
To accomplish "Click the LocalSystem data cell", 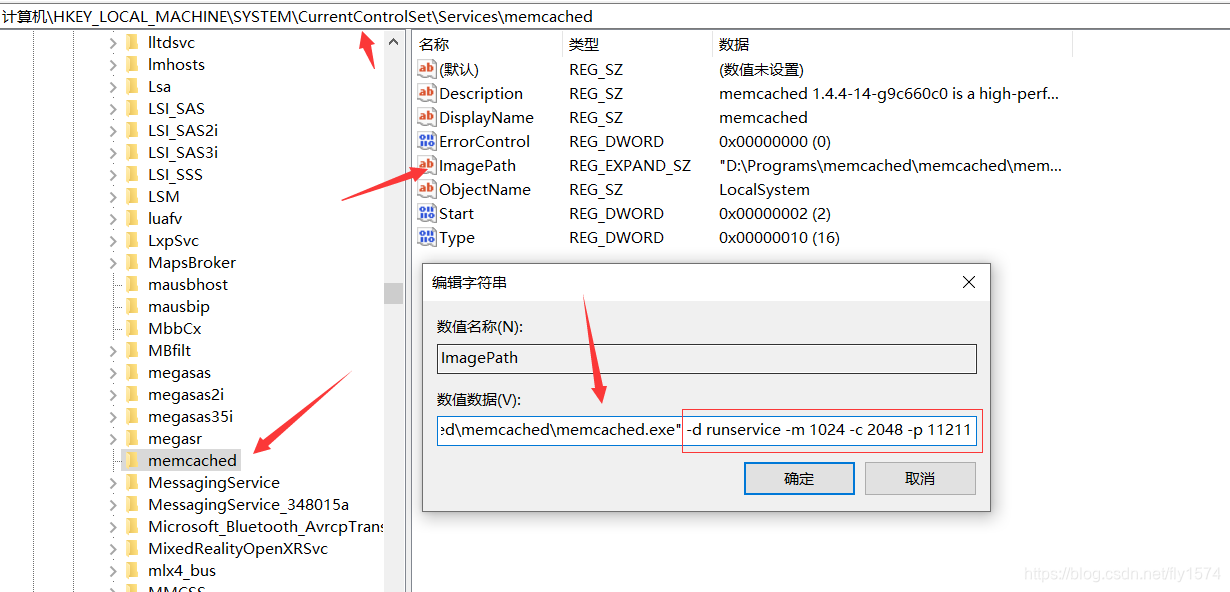I will [x=764, y=189].
